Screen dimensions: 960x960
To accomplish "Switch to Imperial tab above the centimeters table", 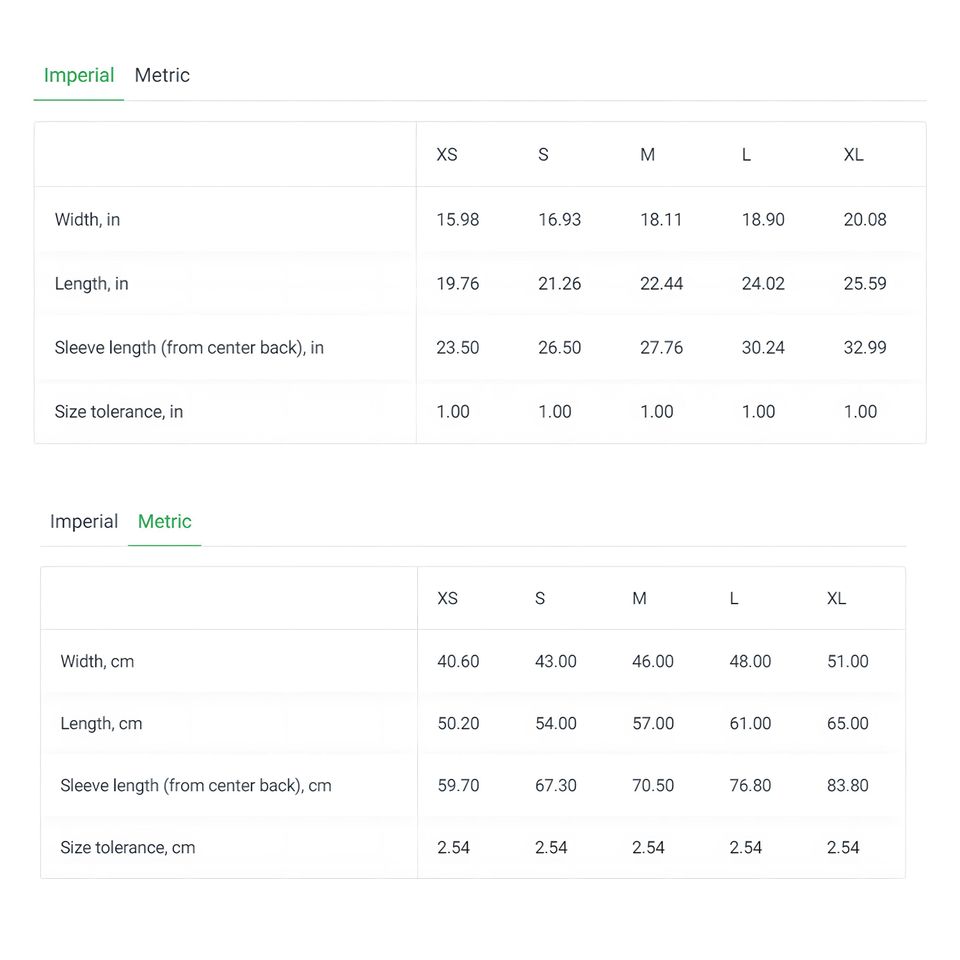I will point(84,522).
